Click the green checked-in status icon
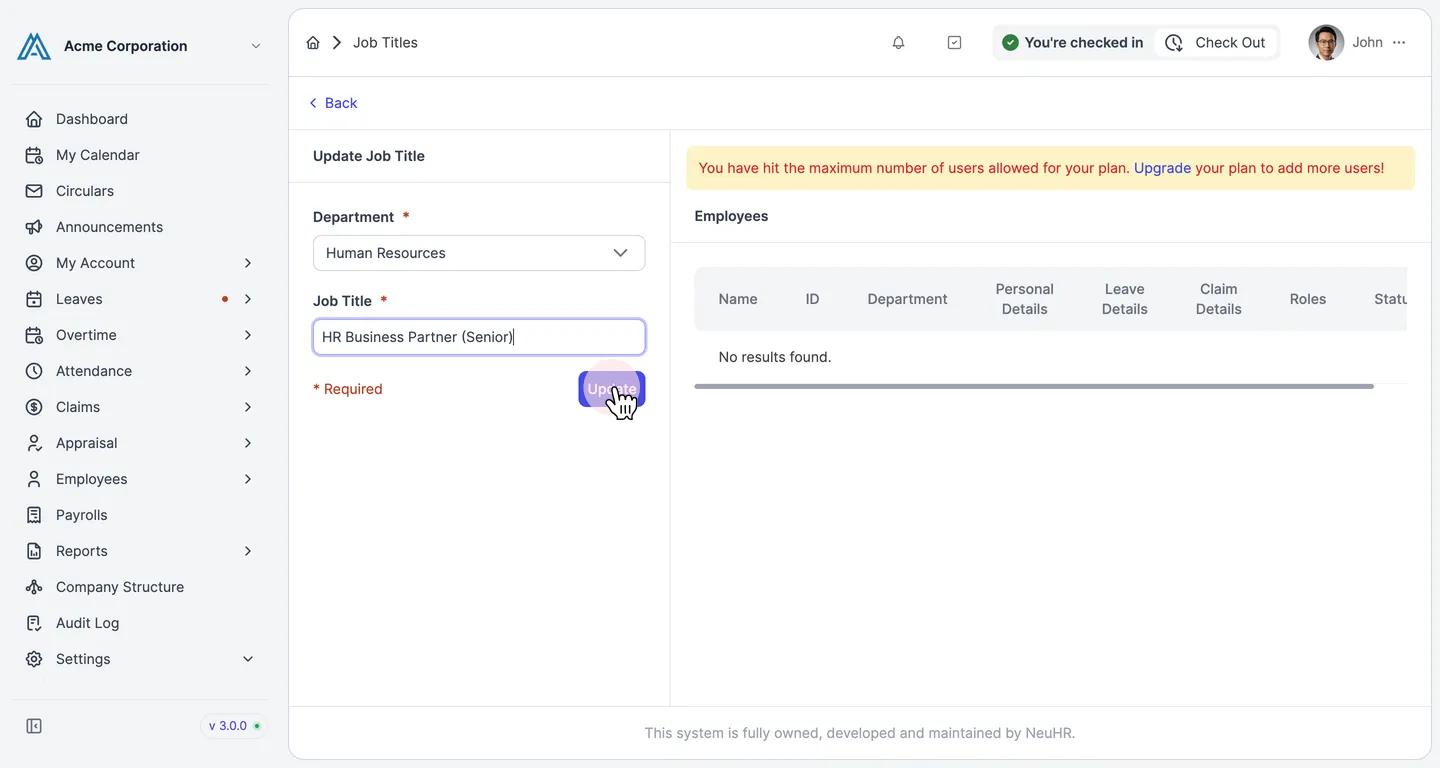This screenshot has height=768, width=1440. [x=1010, y=43]
